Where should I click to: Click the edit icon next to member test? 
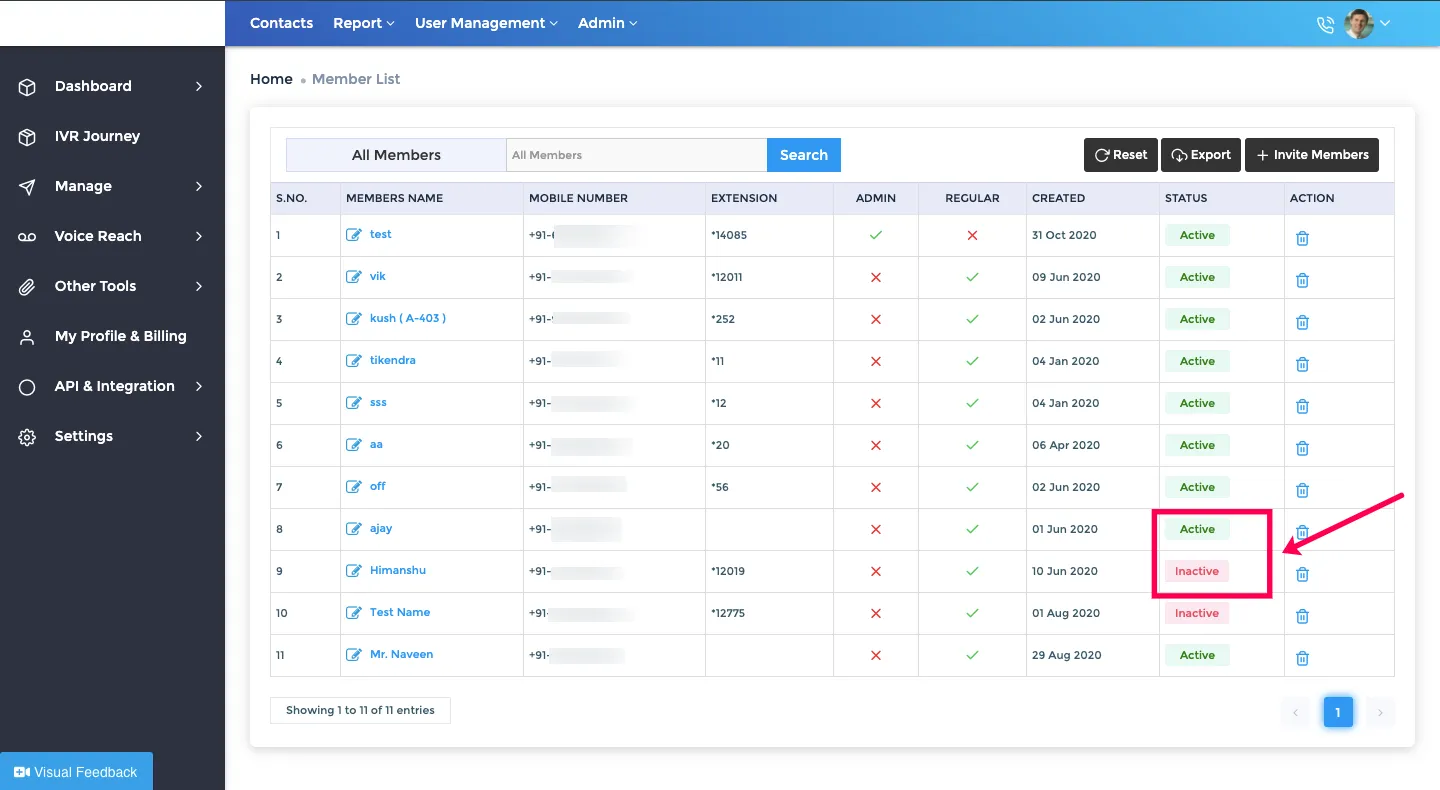(x=354, y=235)
